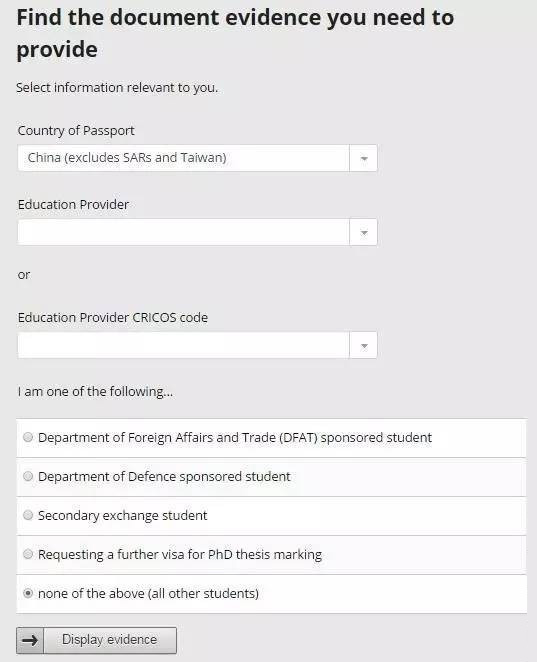
Task: Click the Education Provider input field
Action: pos(184,232)
